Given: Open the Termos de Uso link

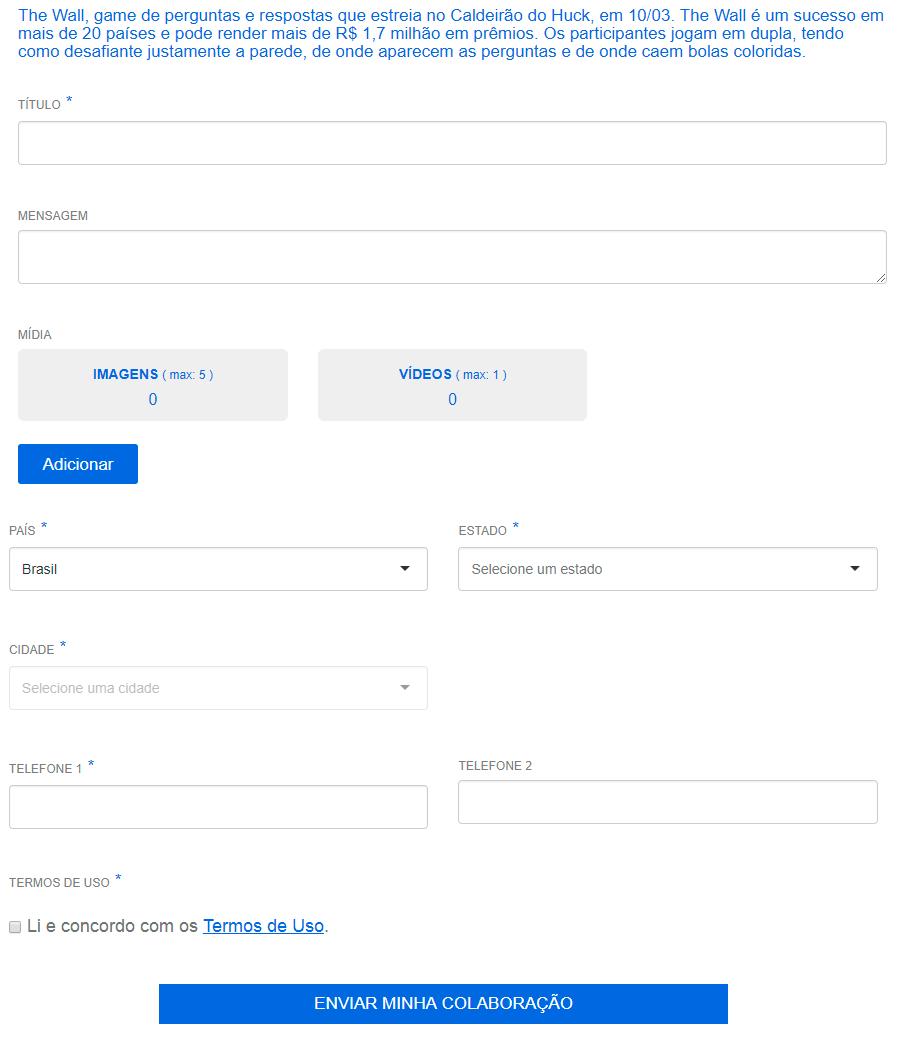Looking at the screenshot, I should tap(263, 926).
